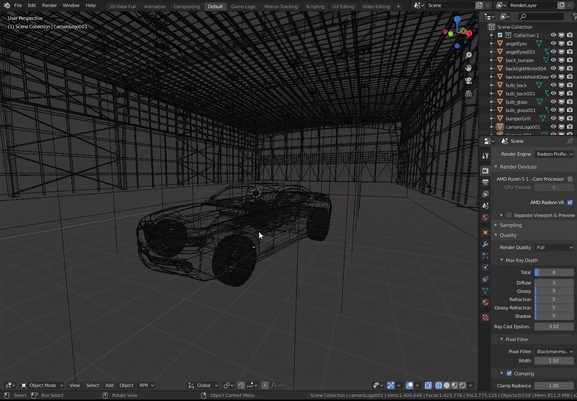Toggle viewport overlays icon

coord(409,385)
